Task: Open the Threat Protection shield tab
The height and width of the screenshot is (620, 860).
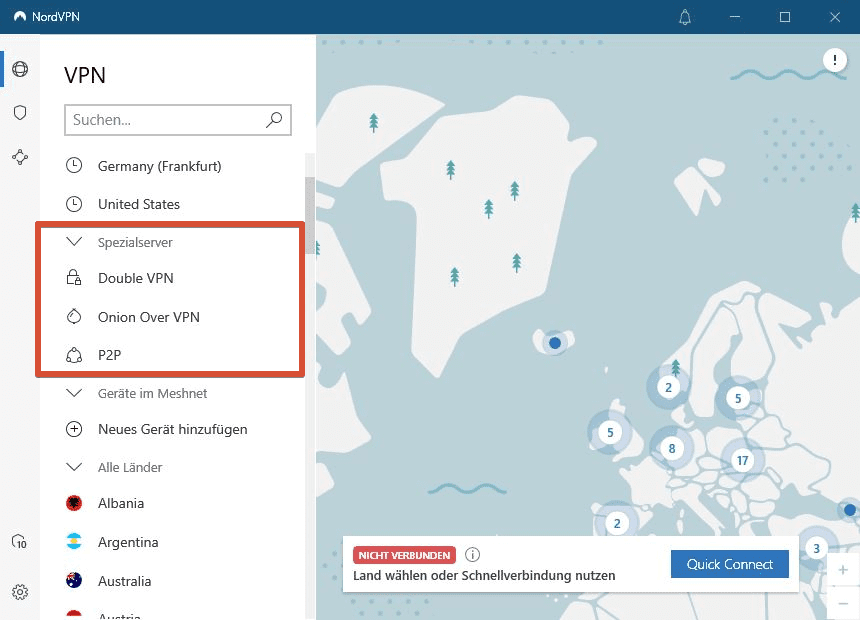Action: point(20,112)
